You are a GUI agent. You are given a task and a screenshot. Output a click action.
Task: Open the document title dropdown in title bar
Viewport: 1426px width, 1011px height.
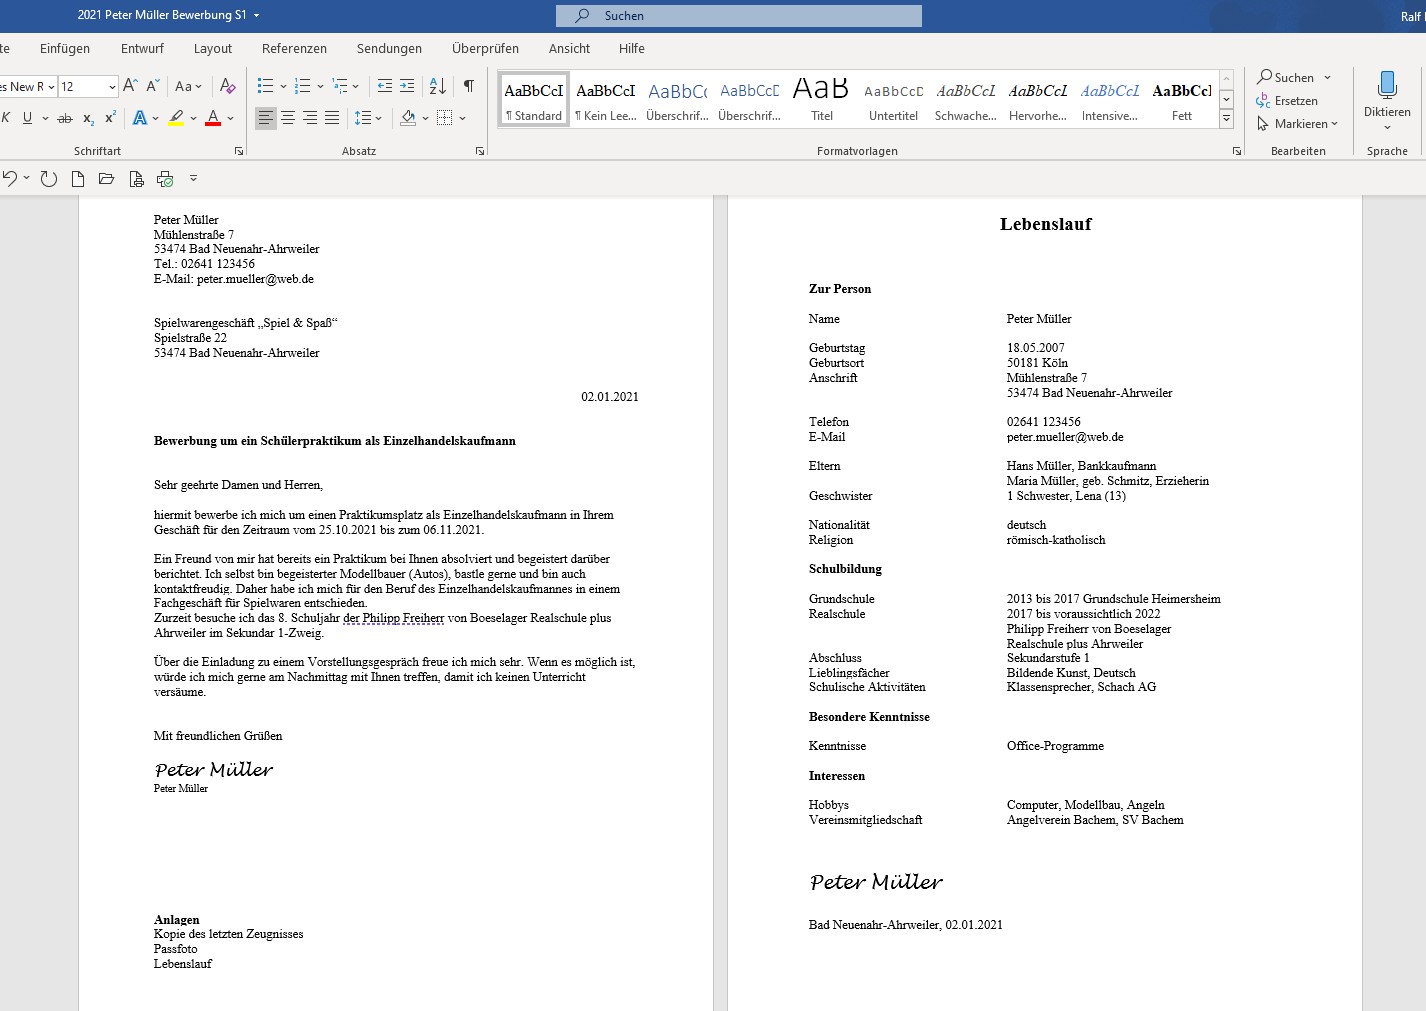click(257, 16)
